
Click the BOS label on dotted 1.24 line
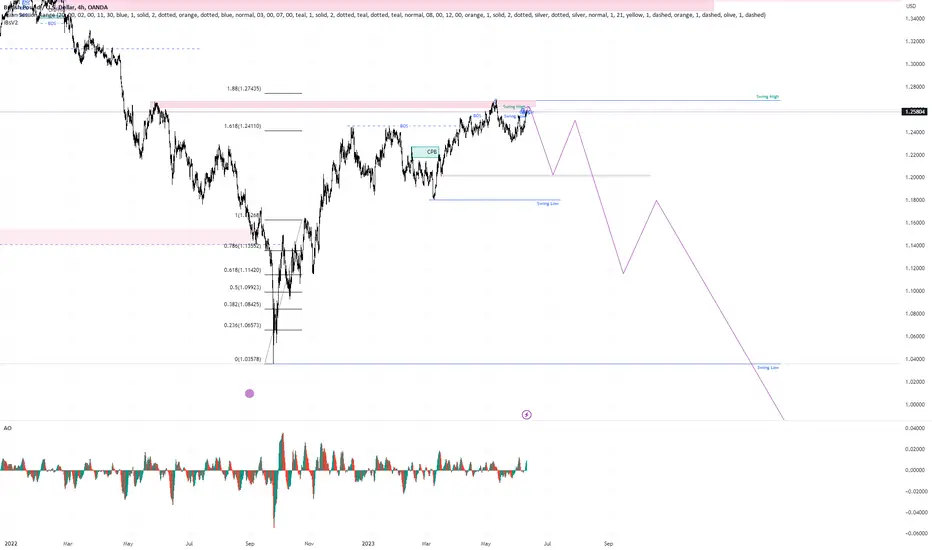(404, 126)
